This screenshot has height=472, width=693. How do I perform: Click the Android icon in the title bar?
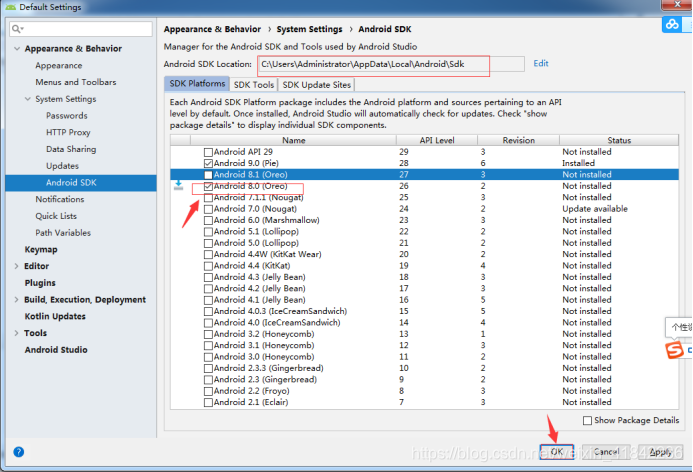[11, 8]
